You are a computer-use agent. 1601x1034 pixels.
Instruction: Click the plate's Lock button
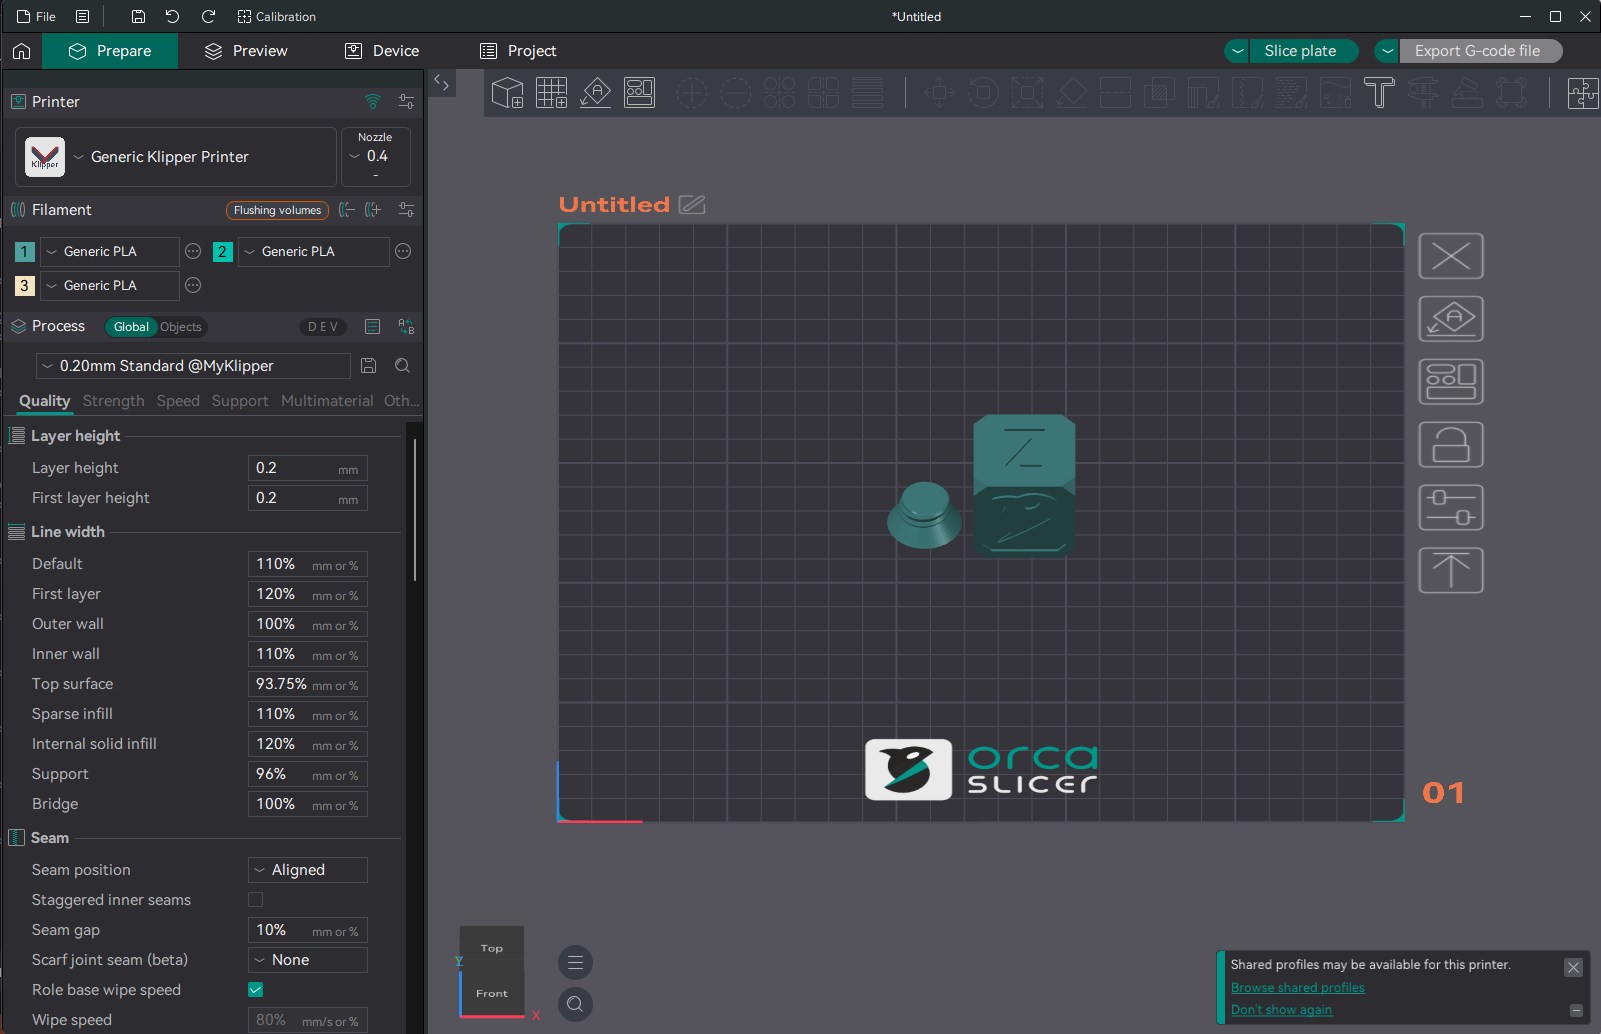[x=1451, y=445]
